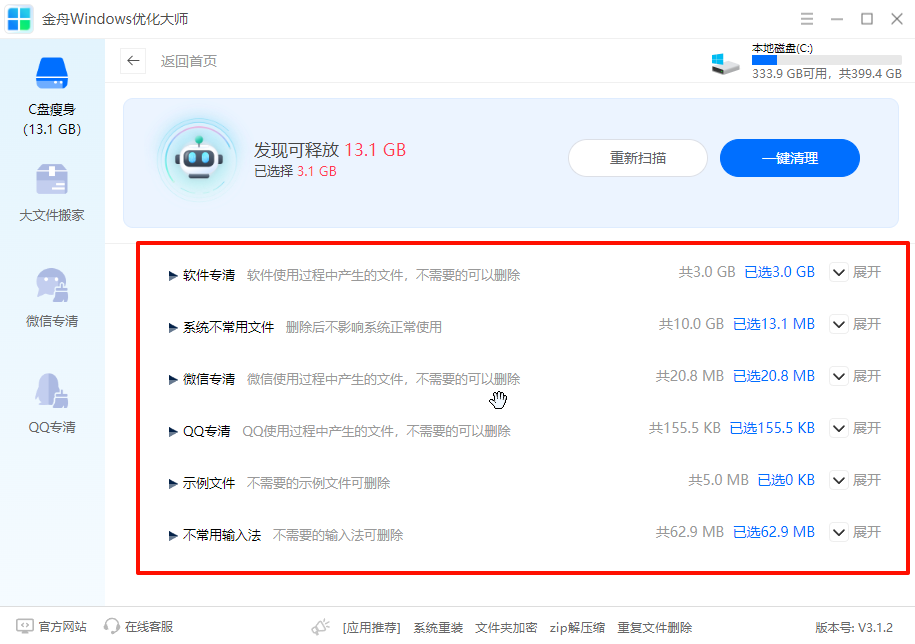
Task: Minimize the optimizer window
Action: pyautogui.click(x=837, y=19)
